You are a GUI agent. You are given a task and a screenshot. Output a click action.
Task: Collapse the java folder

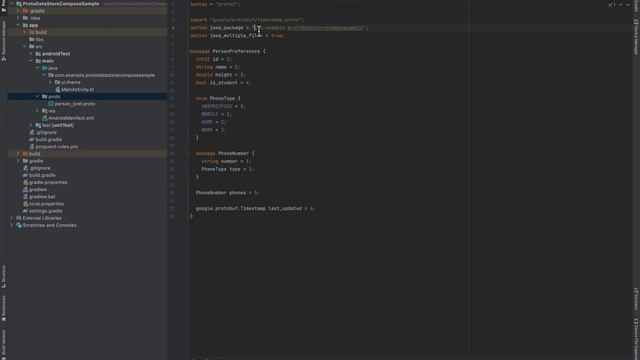click(38, 68)
